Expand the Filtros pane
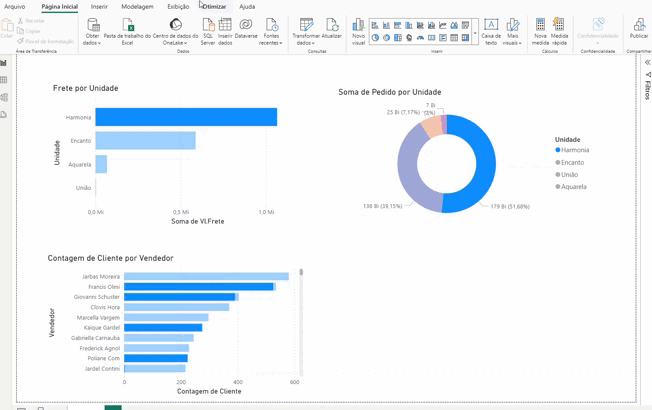 tap(647, 62)
